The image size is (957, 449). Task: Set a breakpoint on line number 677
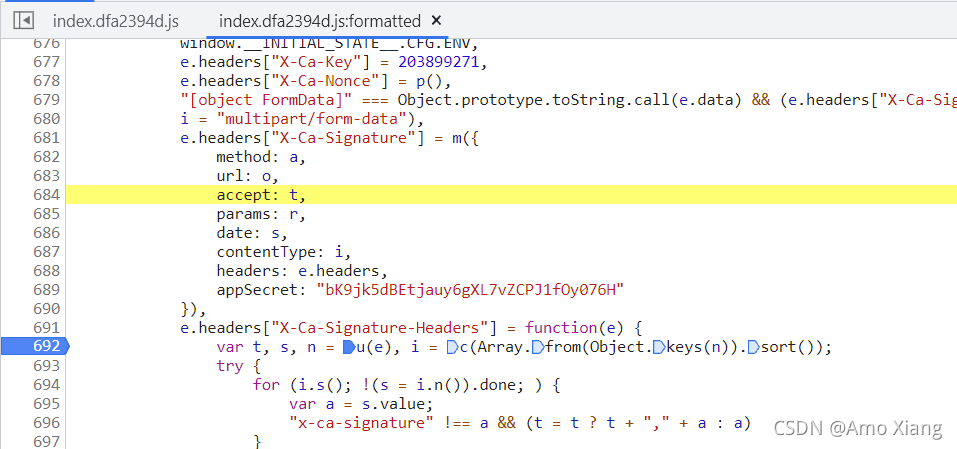(47, 62)
